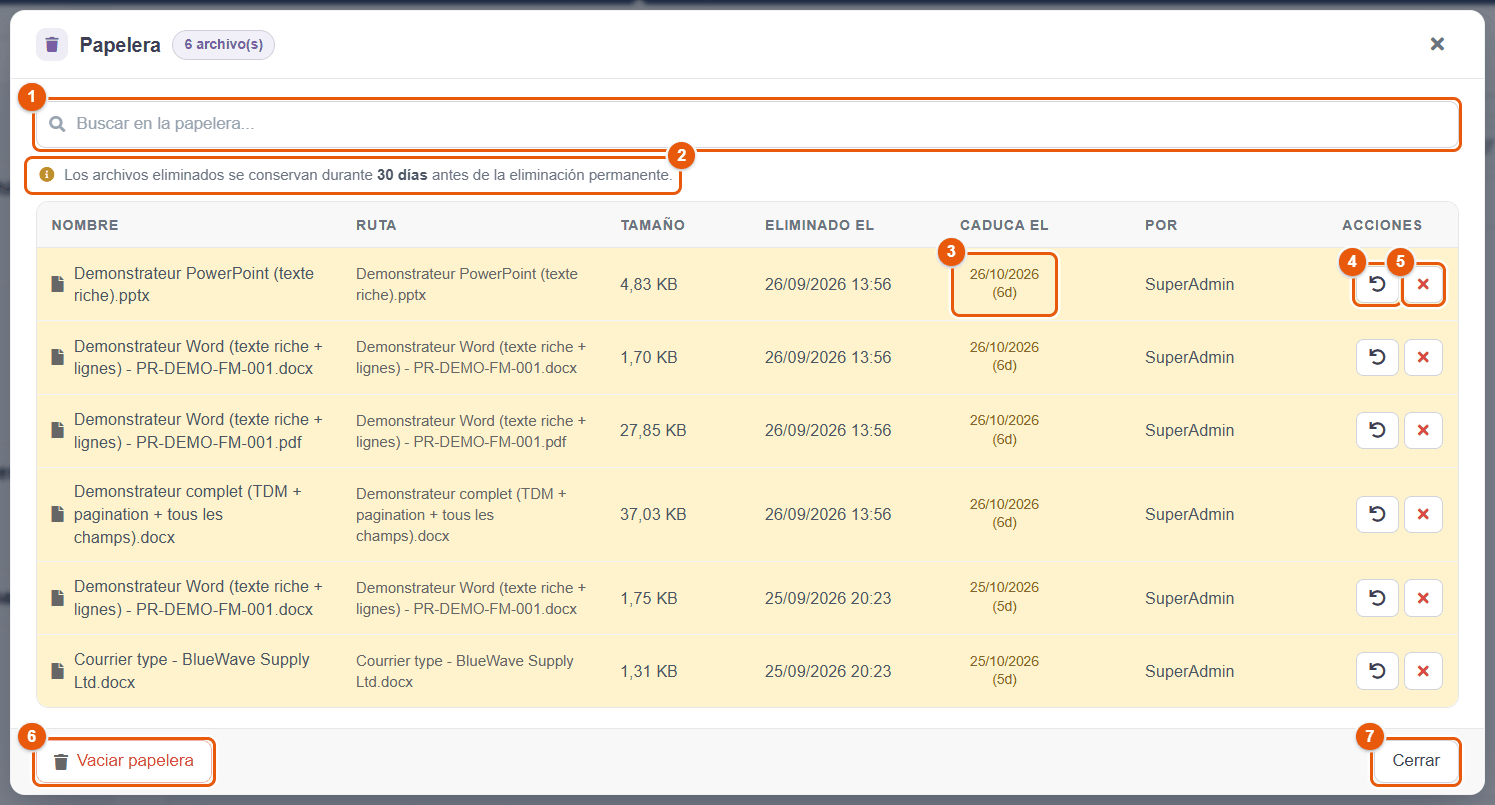This screenshot has height=805, width=1495.
Task: Restore the PR-DEMO-FM-001.pdf file
Action: [x=1377, y=431]
